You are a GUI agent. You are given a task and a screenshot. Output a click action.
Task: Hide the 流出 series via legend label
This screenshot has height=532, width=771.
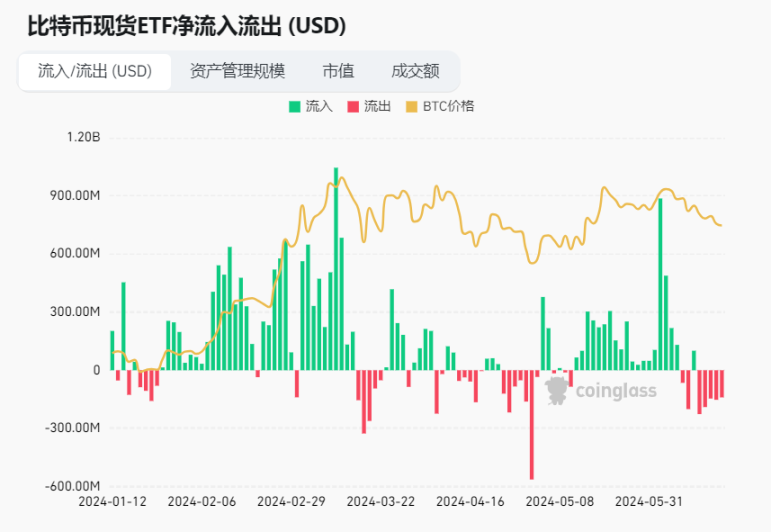pos(377,105)
